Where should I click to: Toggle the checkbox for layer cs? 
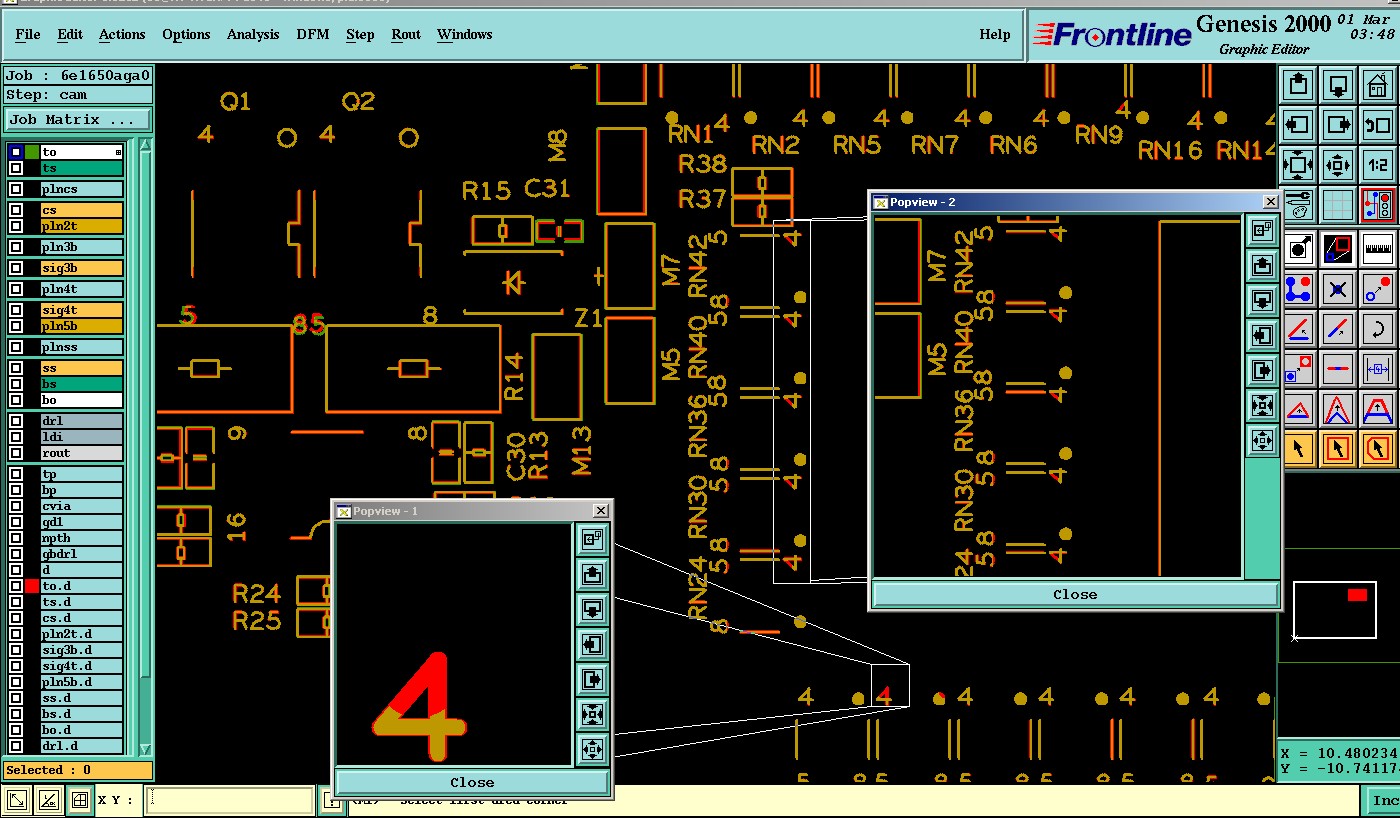click(16, 210)
